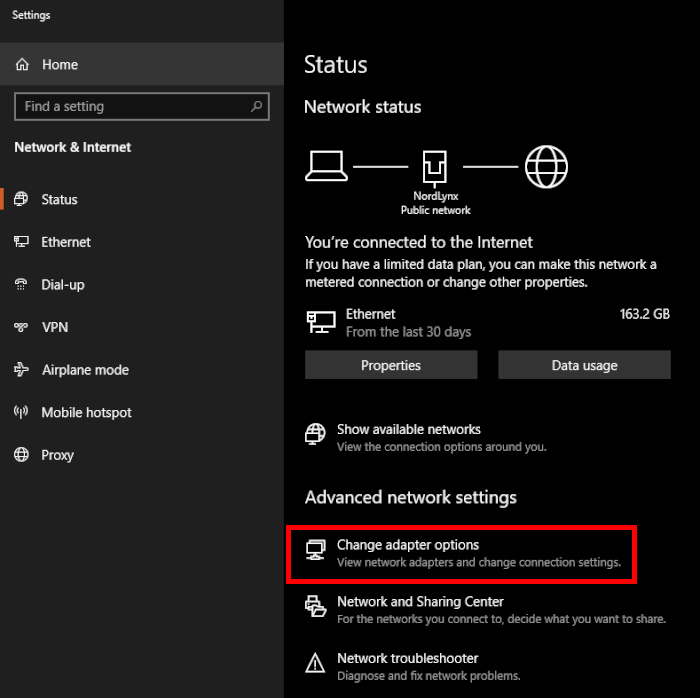The image size is (700, 698).
Task: Click the Dial-up phone icon
Action: click(x=21, y=284)
